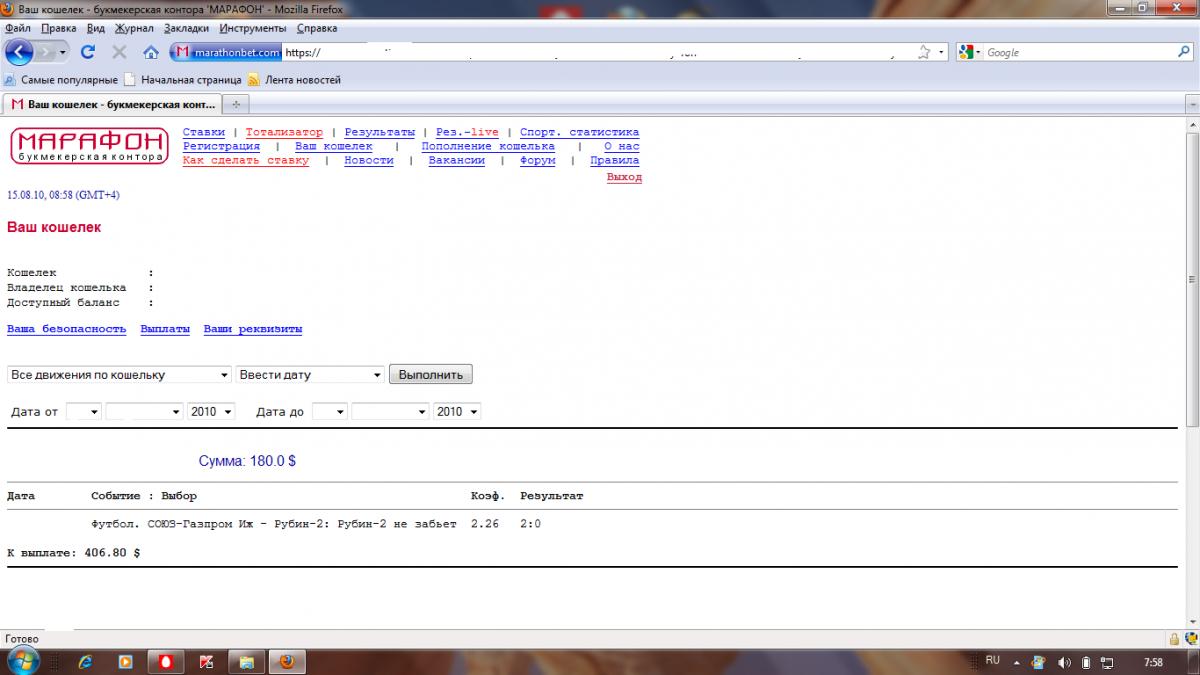
Task: Click the stop loading X icon
Action: click(119, 52)
